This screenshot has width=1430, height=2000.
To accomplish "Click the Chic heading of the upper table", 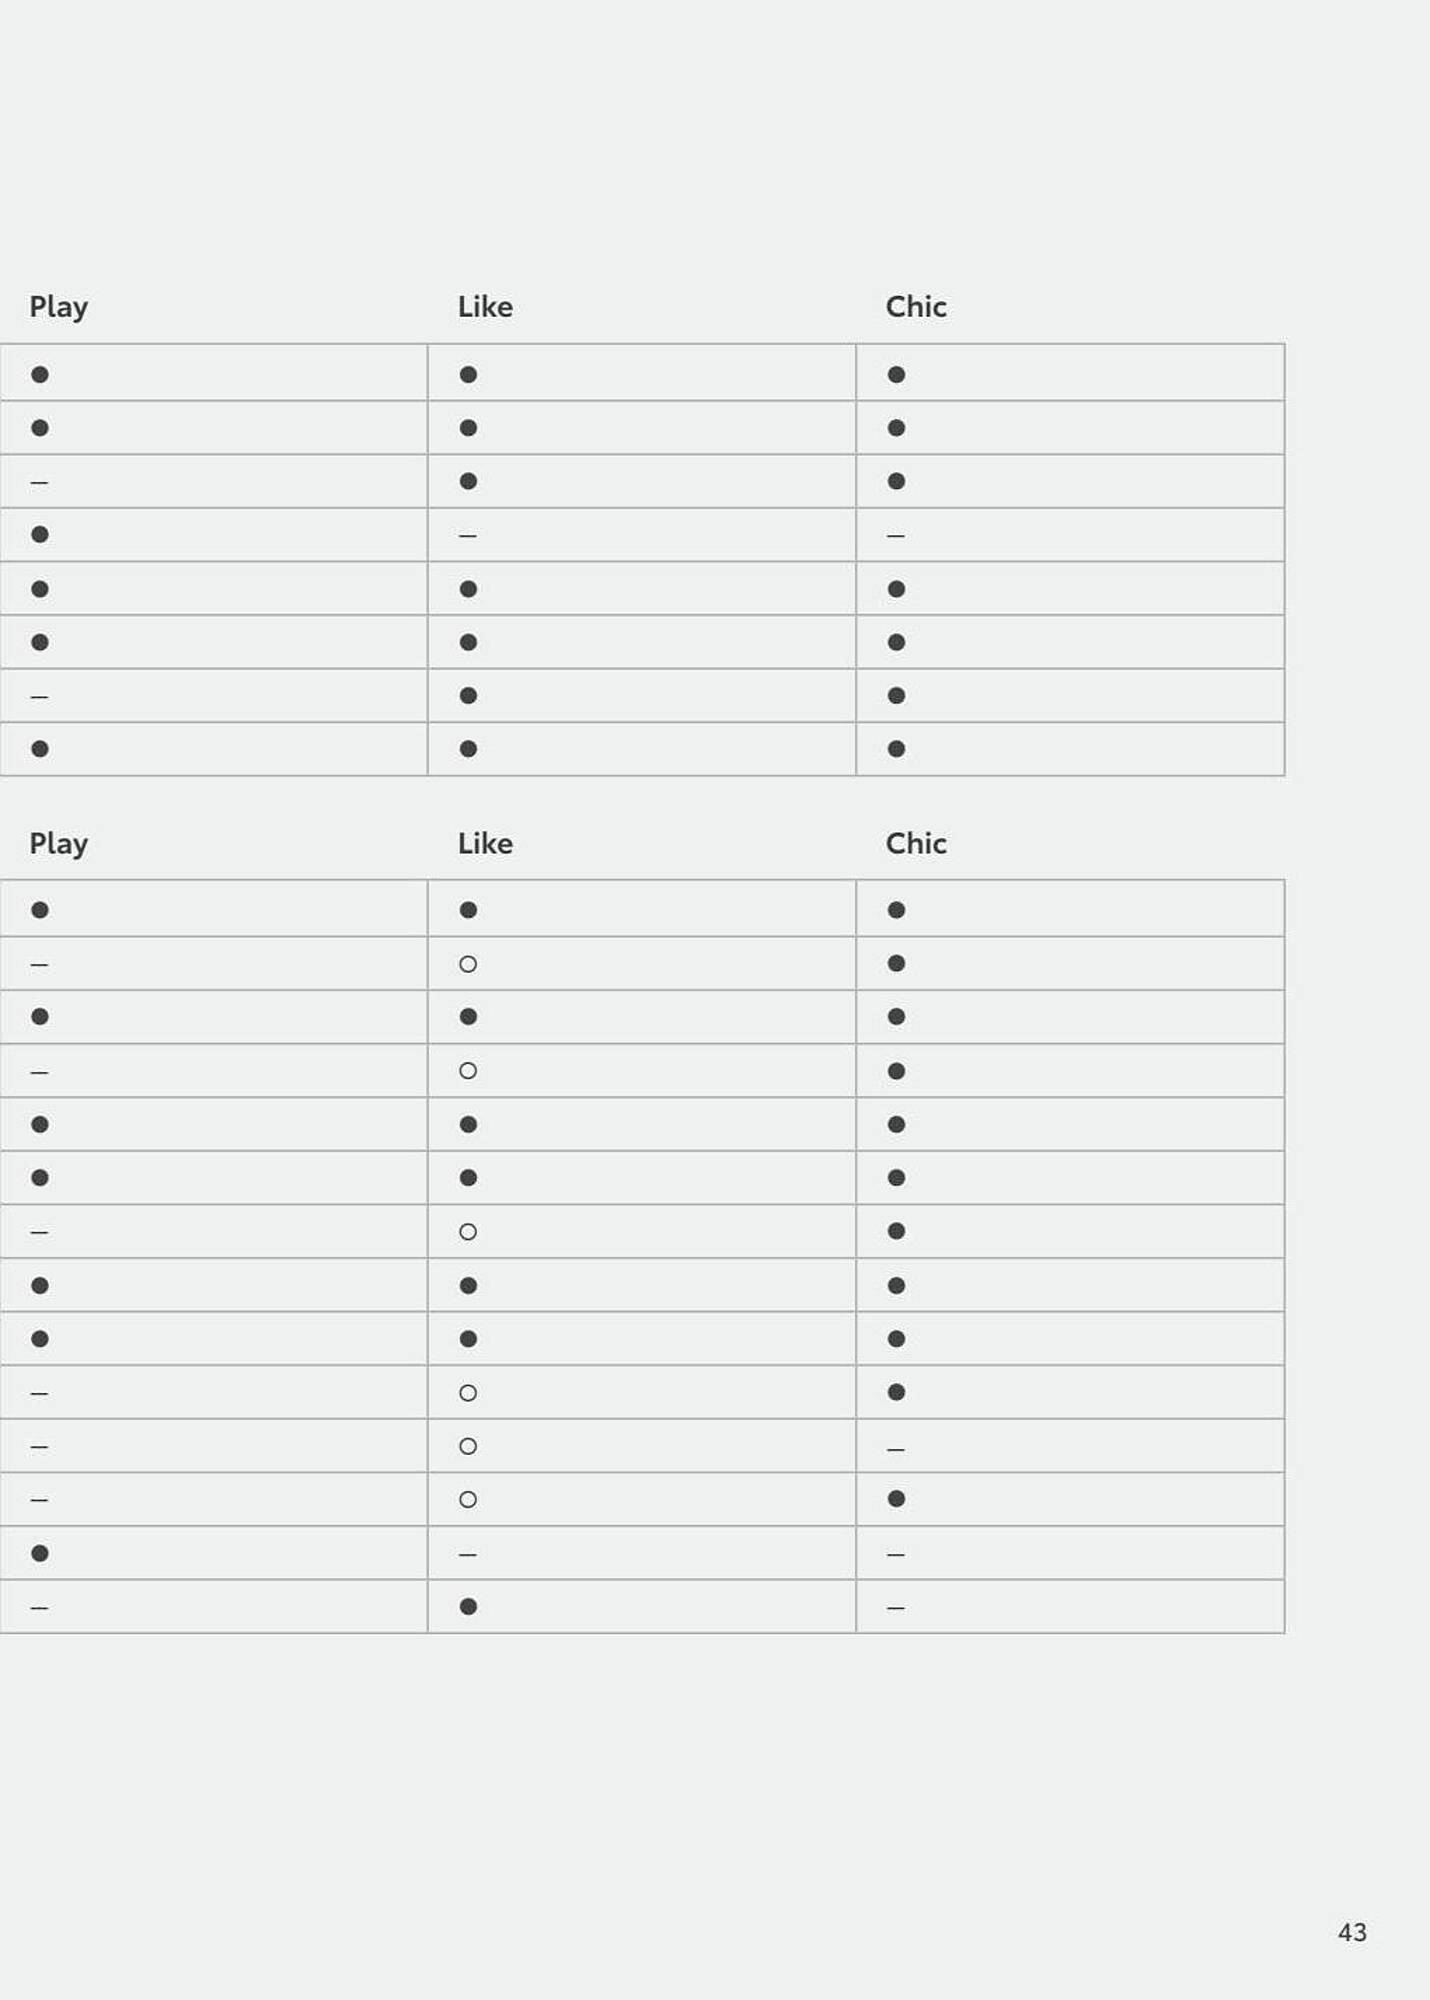I will click(916, 306).
